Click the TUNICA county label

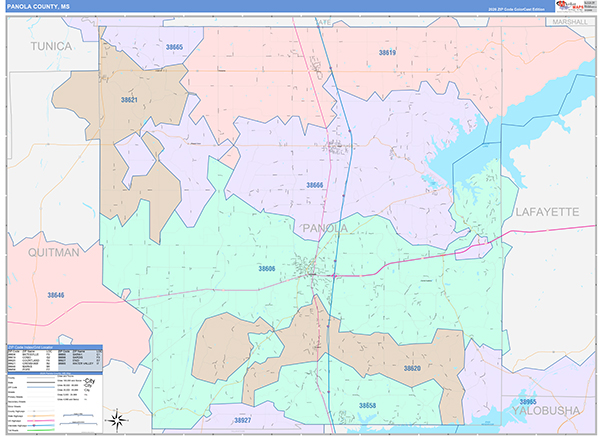point(51,46)
